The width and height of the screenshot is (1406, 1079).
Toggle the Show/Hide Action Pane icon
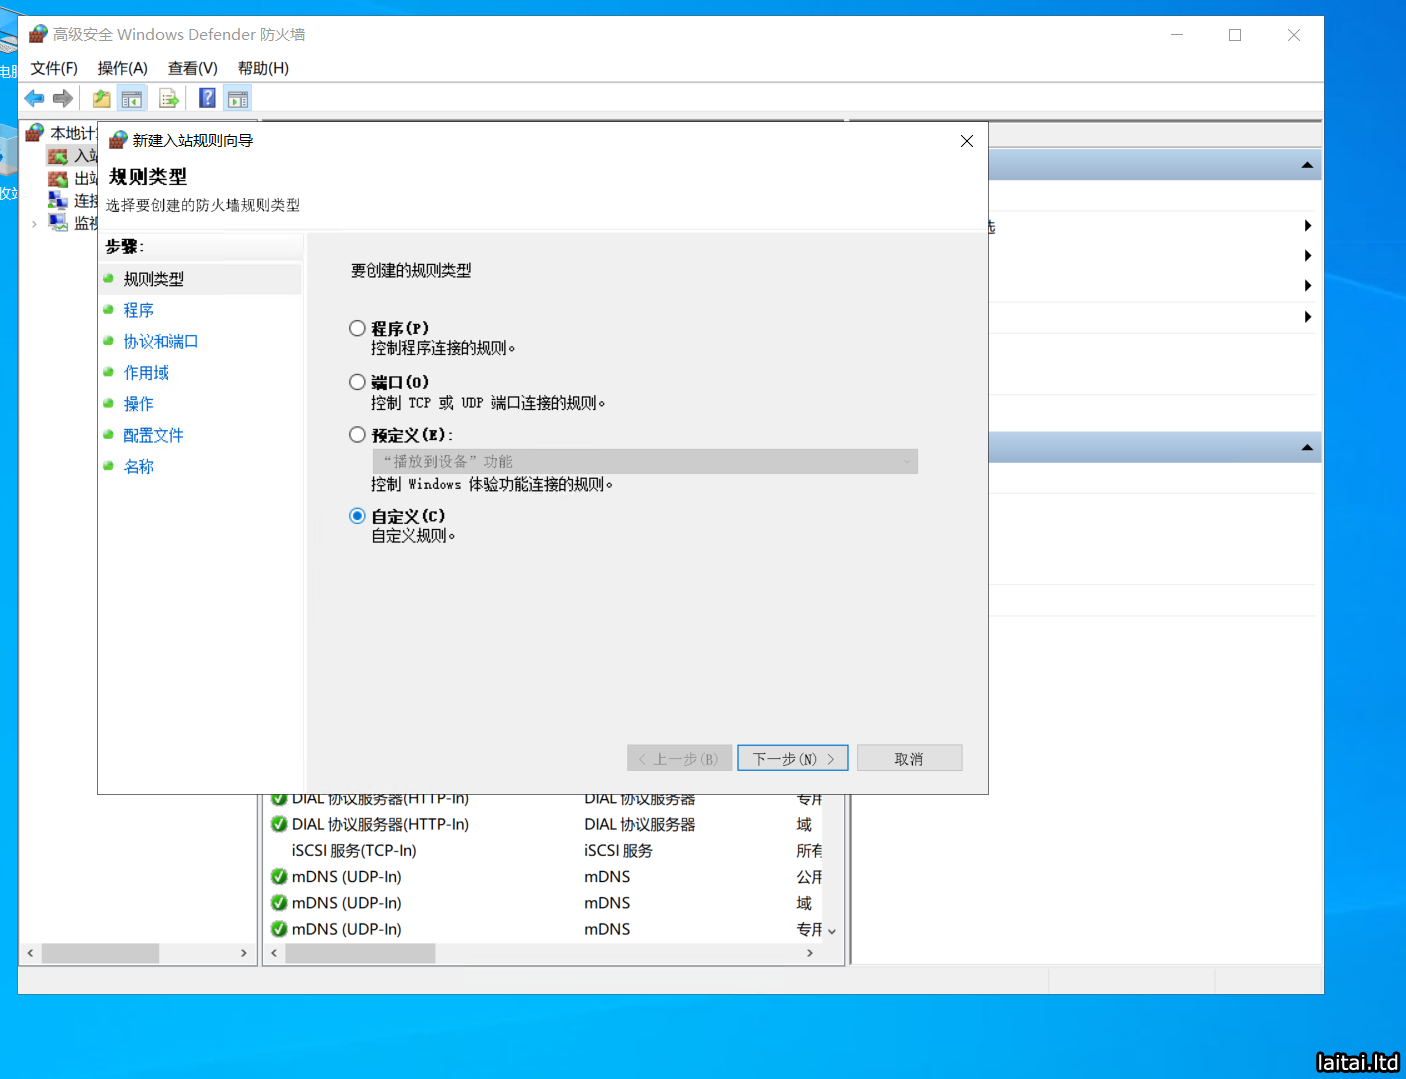tap(238, 98)
